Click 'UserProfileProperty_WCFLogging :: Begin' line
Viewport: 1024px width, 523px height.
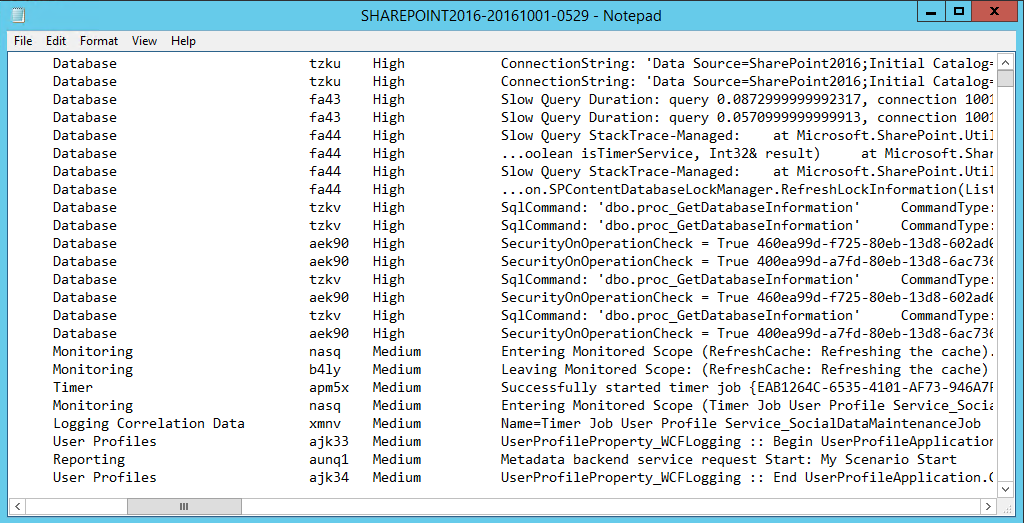[x=747, y=441]
